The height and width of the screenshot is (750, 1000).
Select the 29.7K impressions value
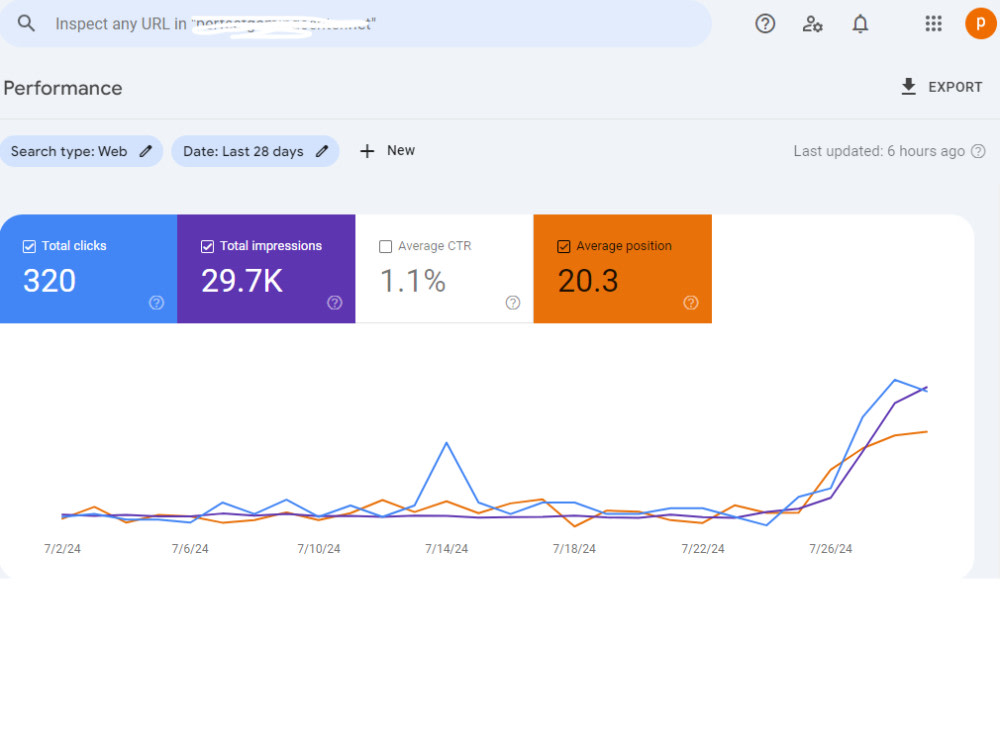pyautogui.click(x=242, y=281)
